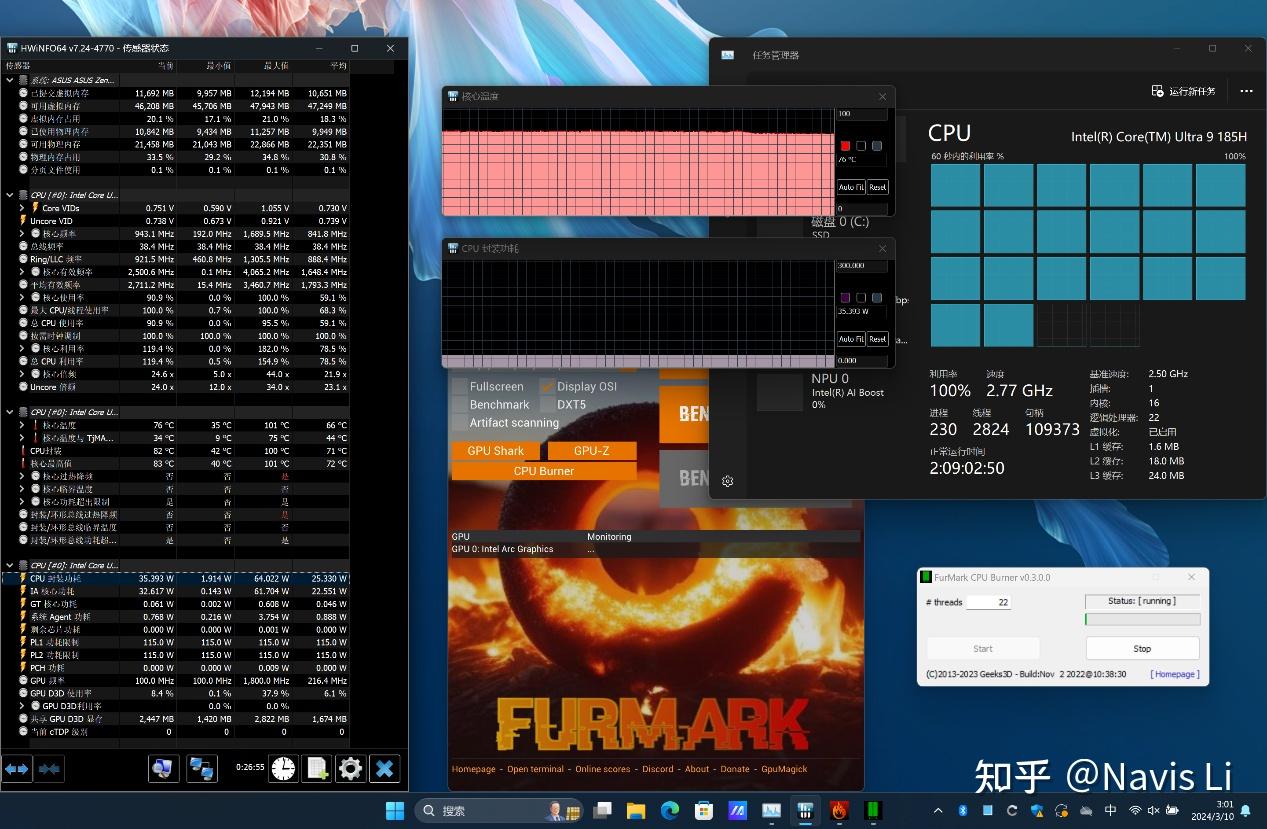Open File Explorer from taskbar
Image resolution: width=1267 pixels, height=829 pixels.
pos(636,810)
